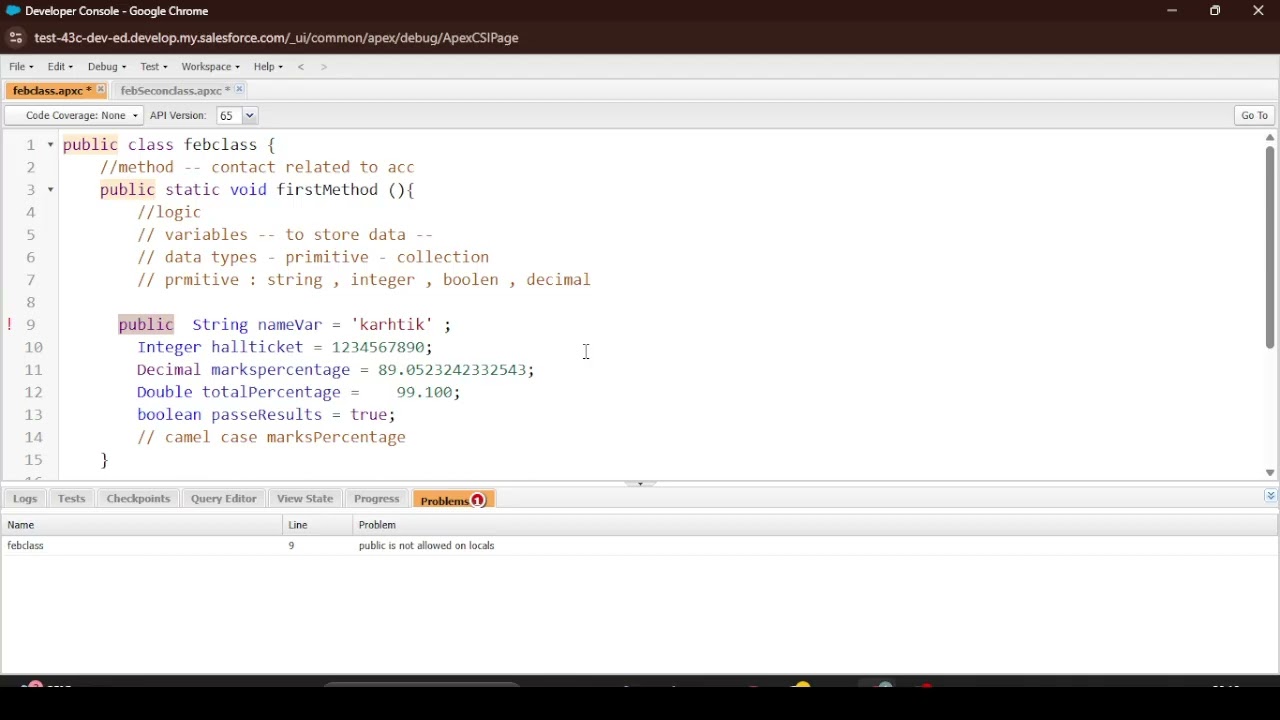This screenshot has width=1280, height=720.
Task: Open the Logs tab
Action: tap(25, 499)
